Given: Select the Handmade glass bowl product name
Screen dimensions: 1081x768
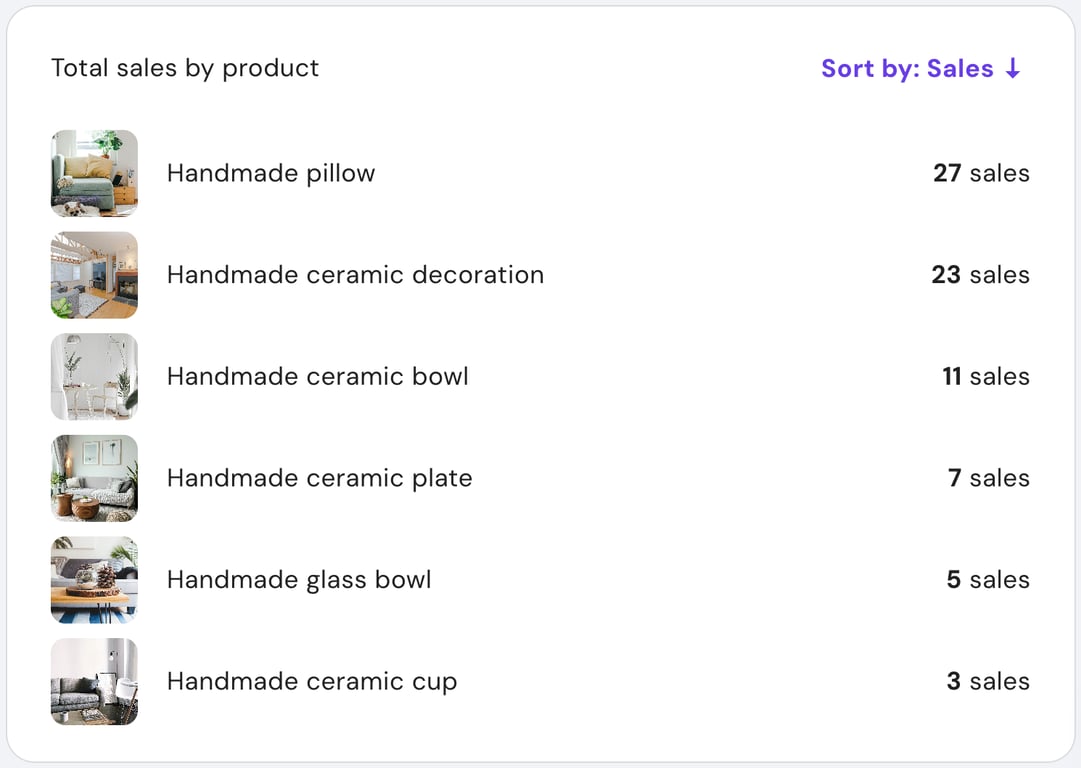Looking at the screenshot, I should pyautogui.click(x=300, y=579).
